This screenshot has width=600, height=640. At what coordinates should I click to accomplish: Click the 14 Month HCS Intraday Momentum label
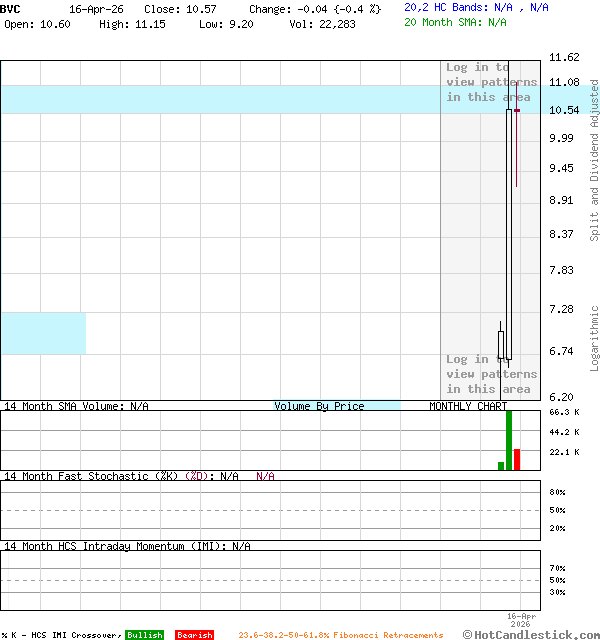pyautogui.click(x=112, y=546)
